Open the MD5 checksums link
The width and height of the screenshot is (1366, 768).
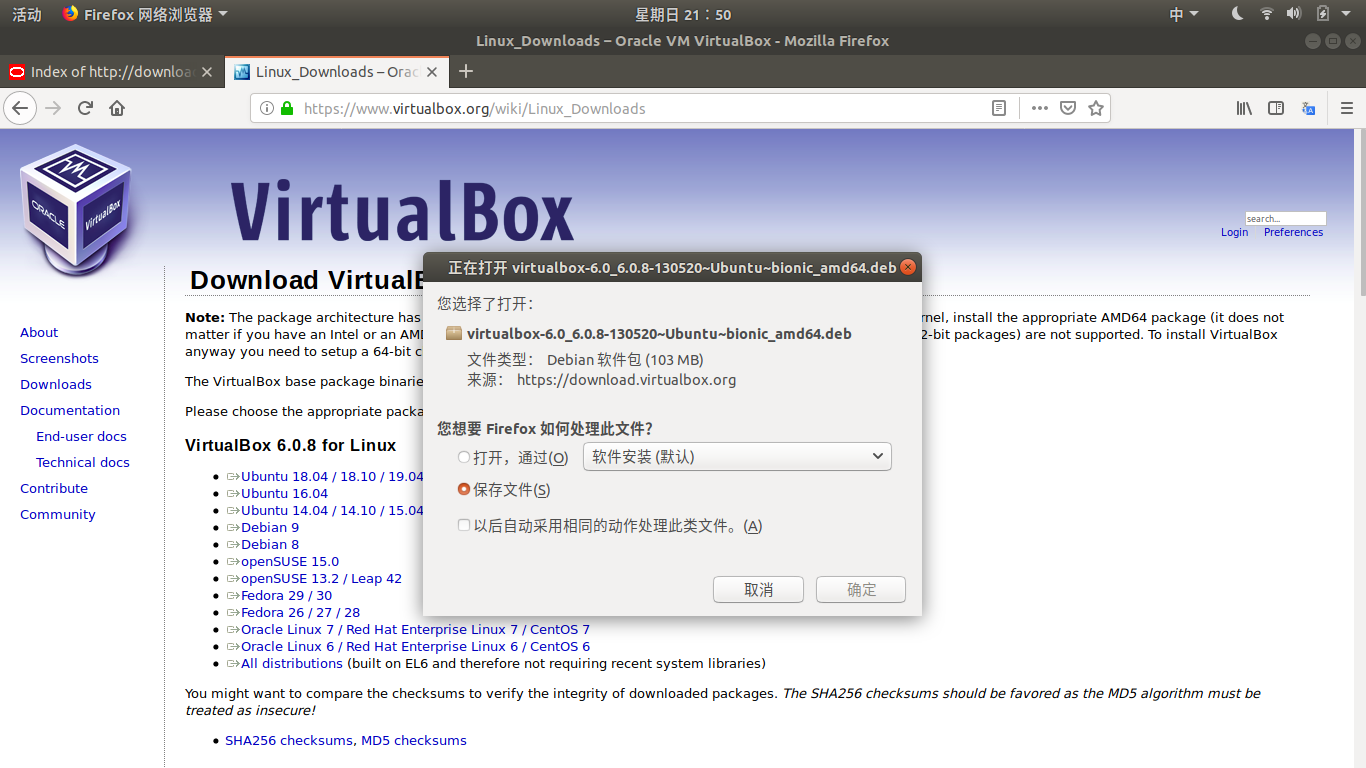click(414, 740)
